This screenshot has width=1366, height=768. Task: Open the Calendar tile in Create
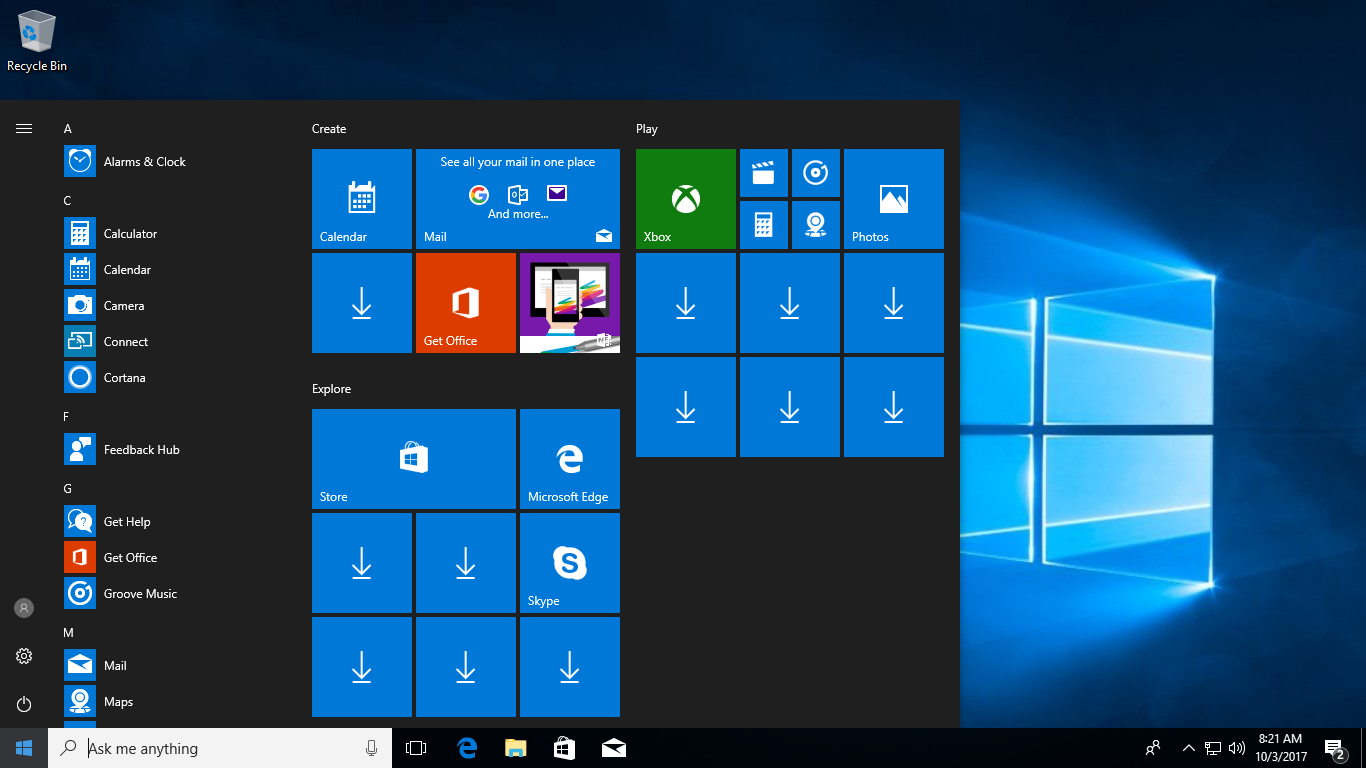coord(361,199)
